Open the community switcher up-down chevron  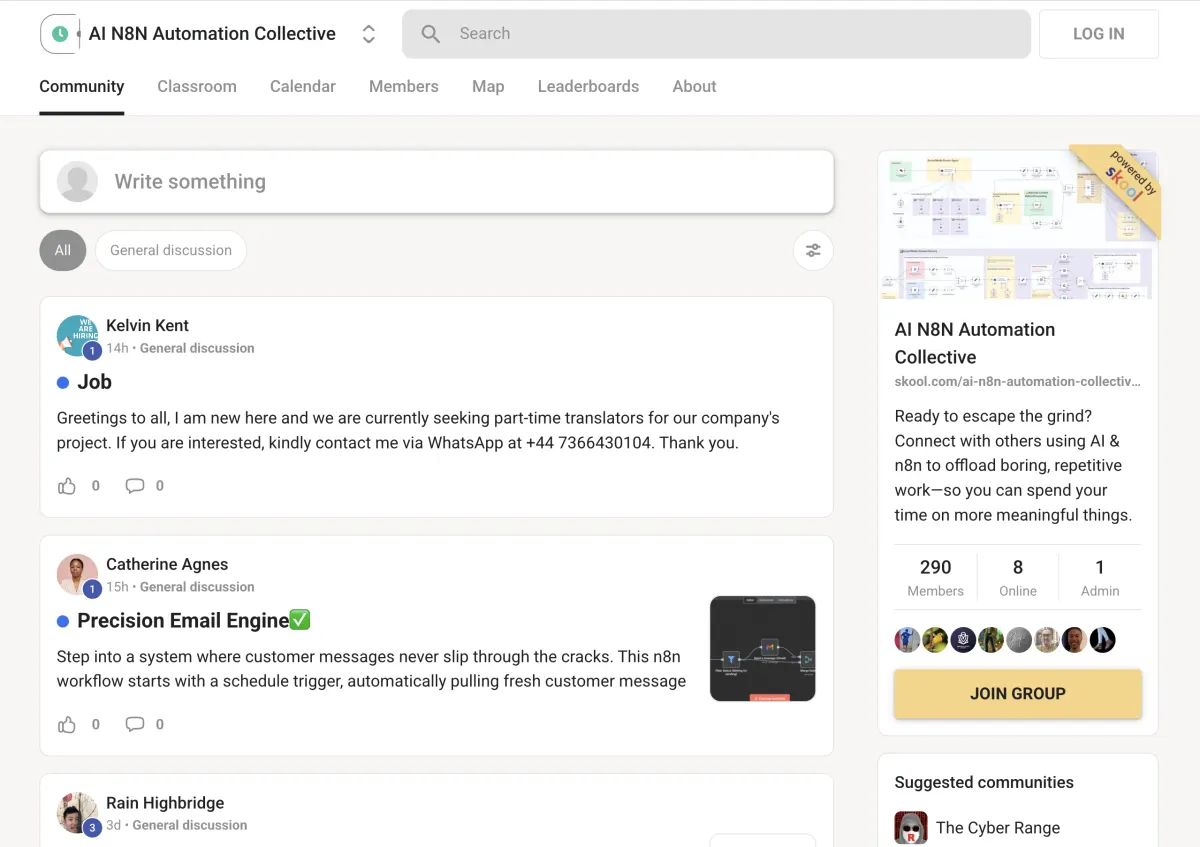[x=368, y=34]
